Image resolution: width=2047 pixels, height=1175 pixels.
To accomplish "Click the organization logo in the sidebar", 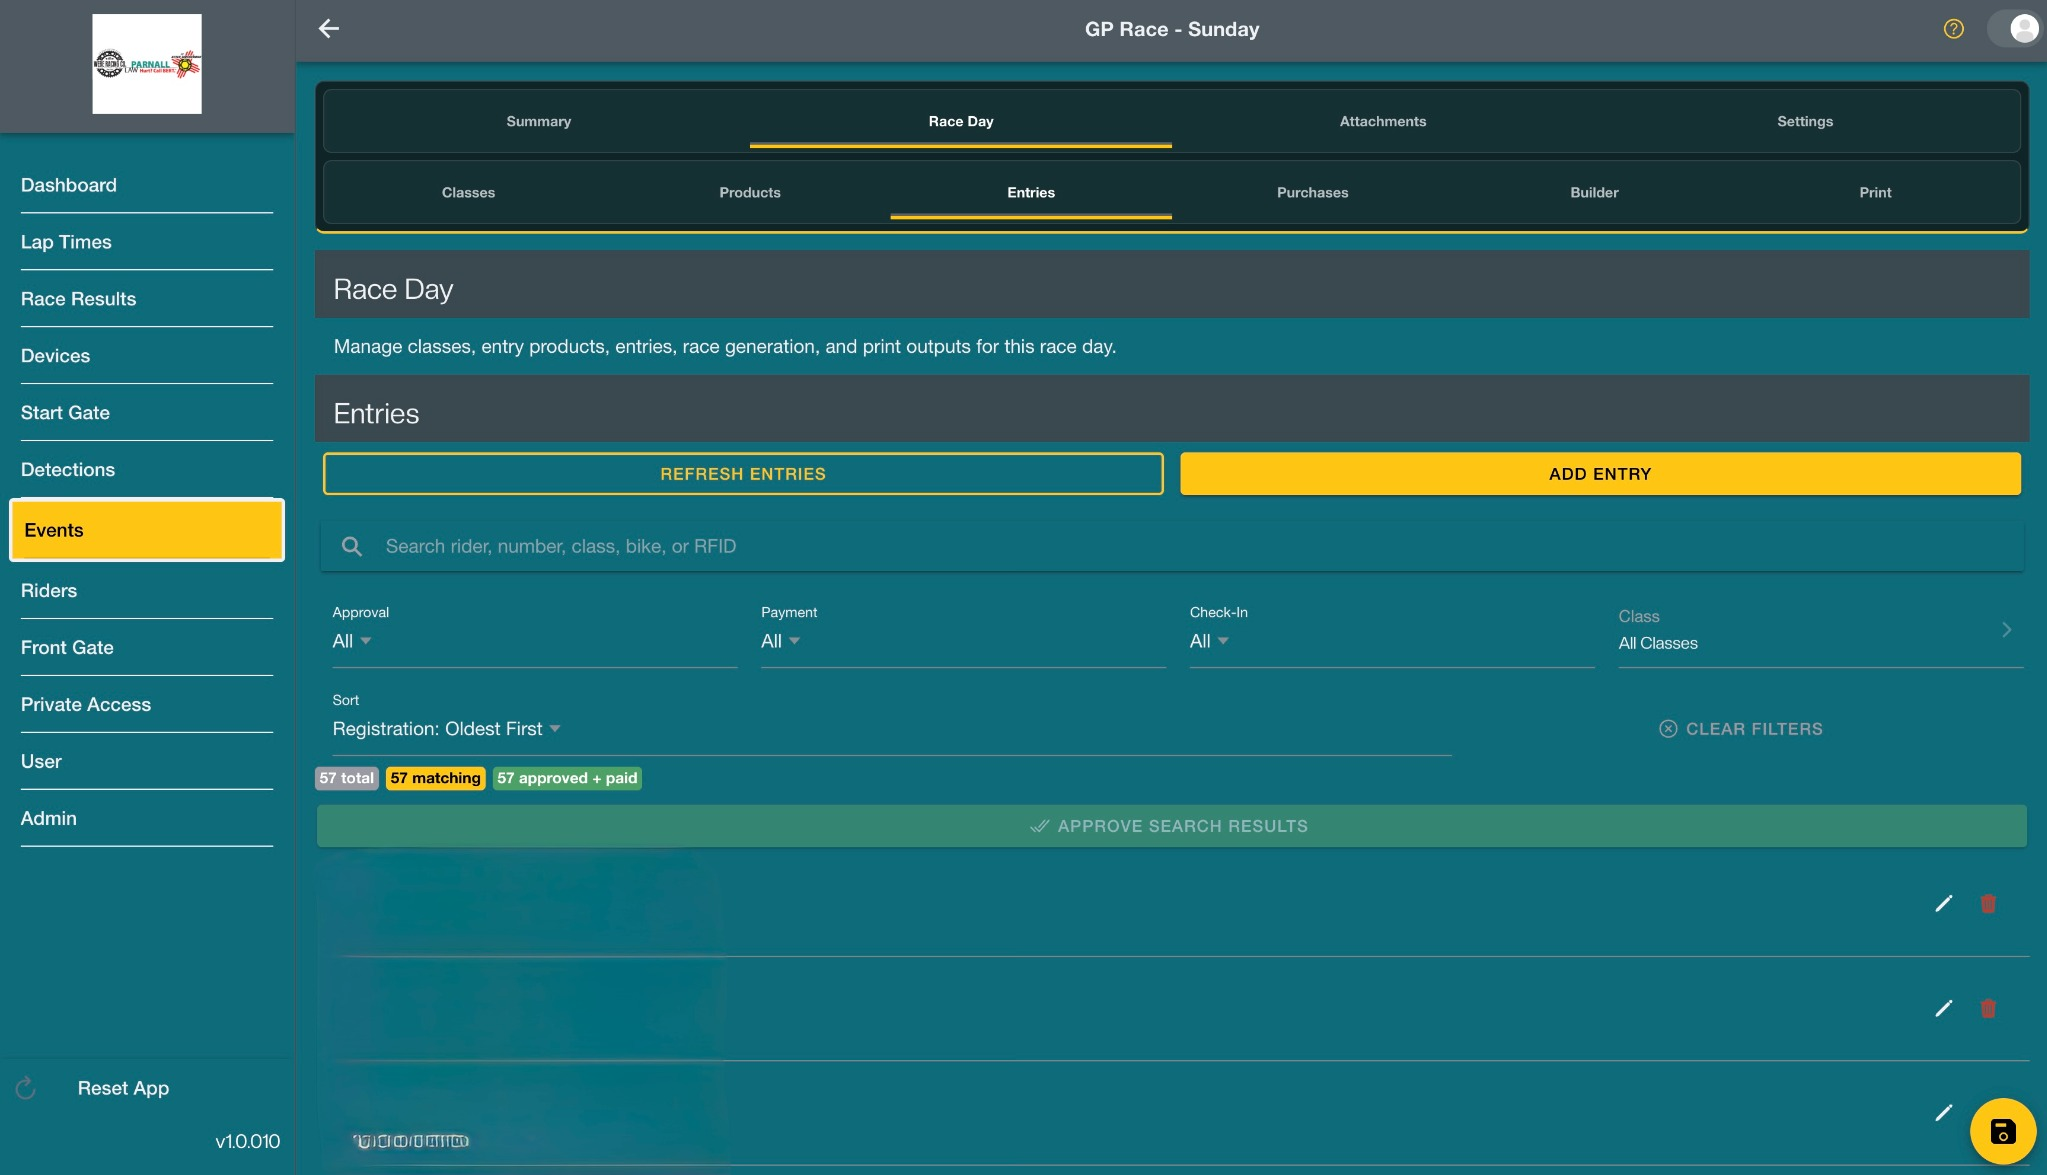I will coord(147,64).
